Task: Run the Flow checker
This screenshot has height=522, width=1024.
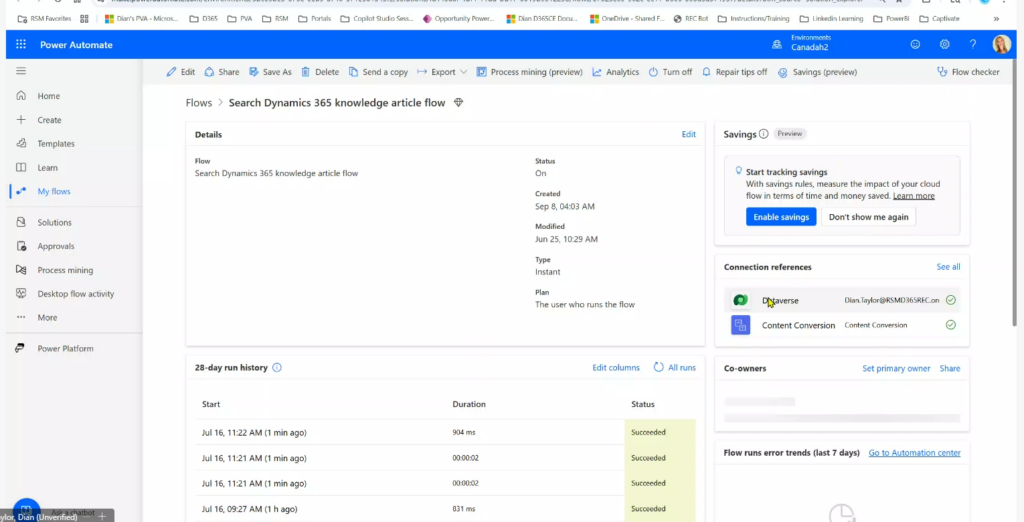Action: tap(968, 72)
